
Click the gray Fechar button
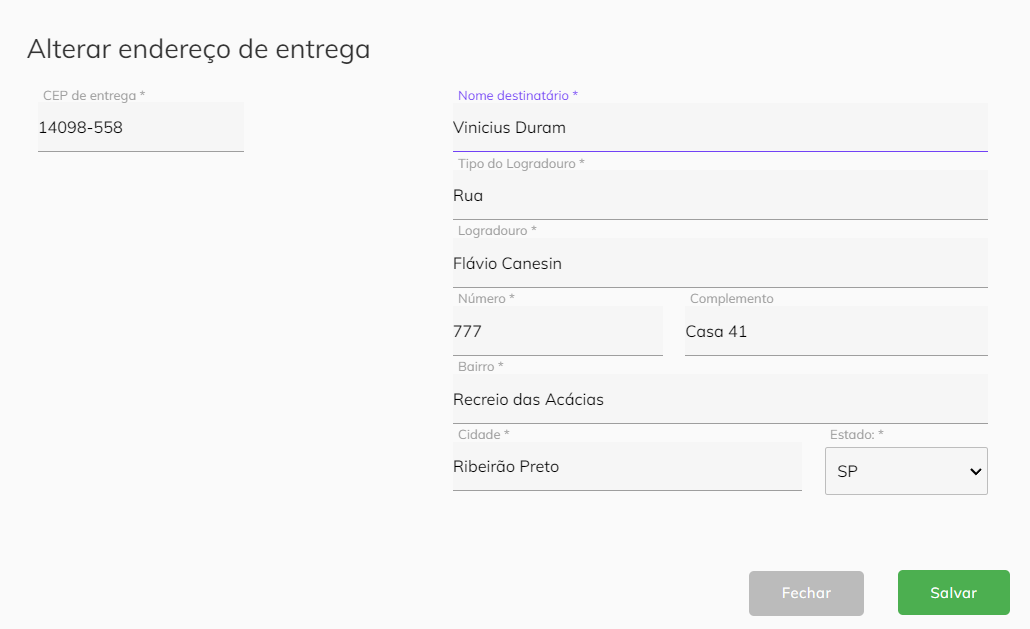click(x=806, y=593)
